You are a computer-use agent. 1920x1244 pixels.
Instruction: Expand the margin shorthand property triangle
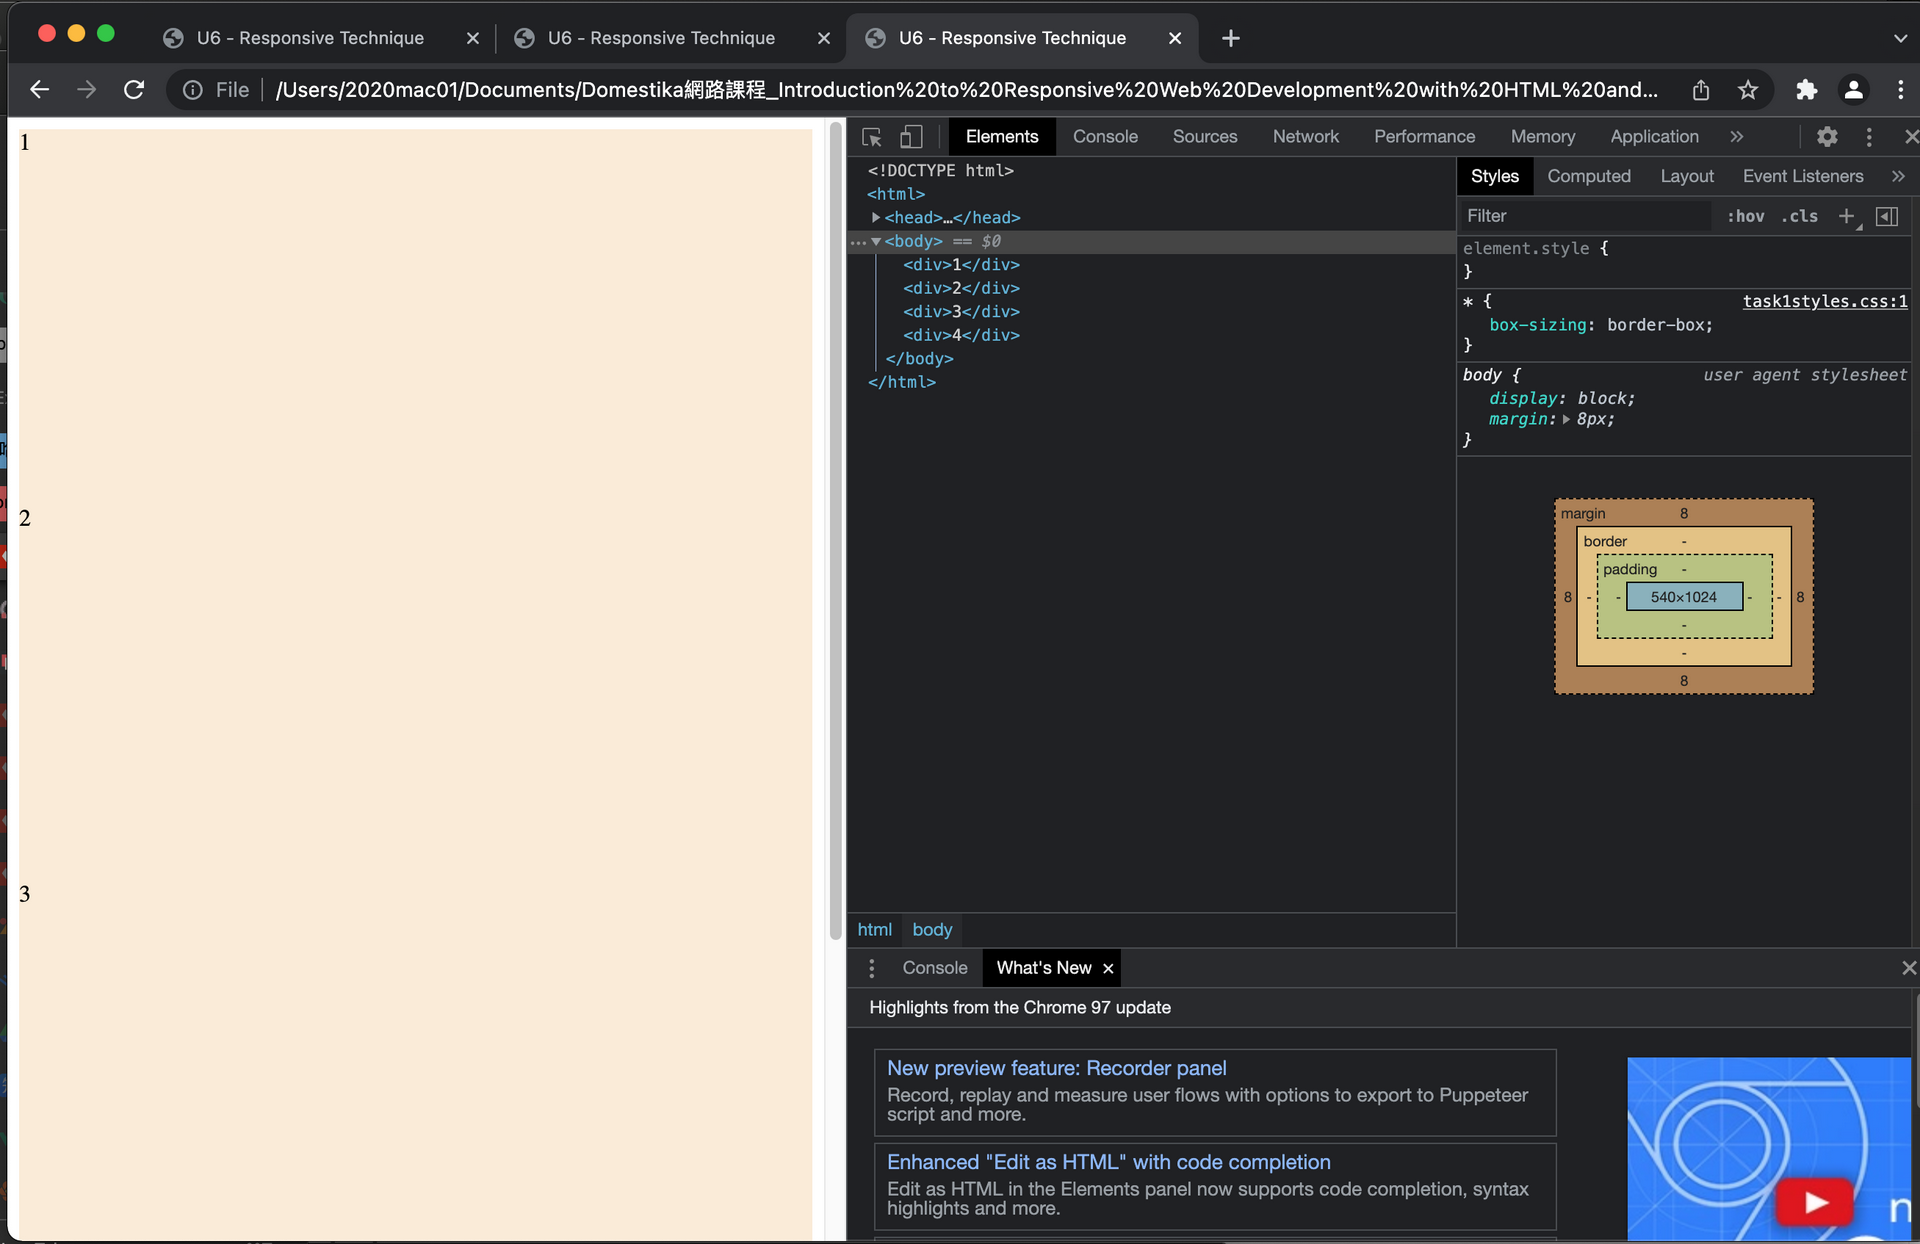(1566, 420)
